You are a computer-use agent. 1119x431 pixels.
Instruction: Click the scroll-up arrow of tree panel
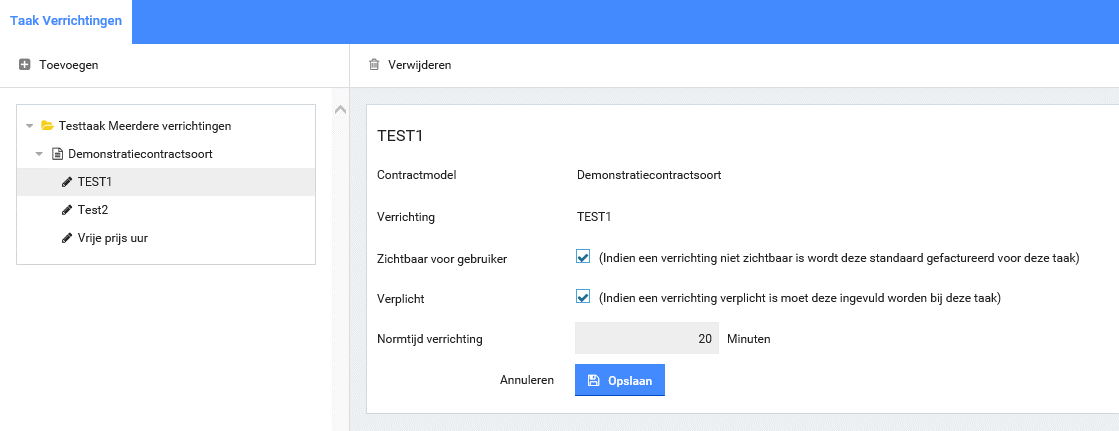pyautogui.click(x=340, y=109)
